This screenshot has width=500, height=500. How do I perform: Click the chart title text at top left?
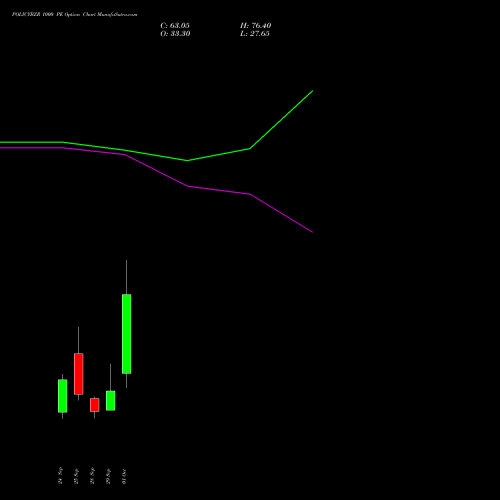[x=74, y=15]
